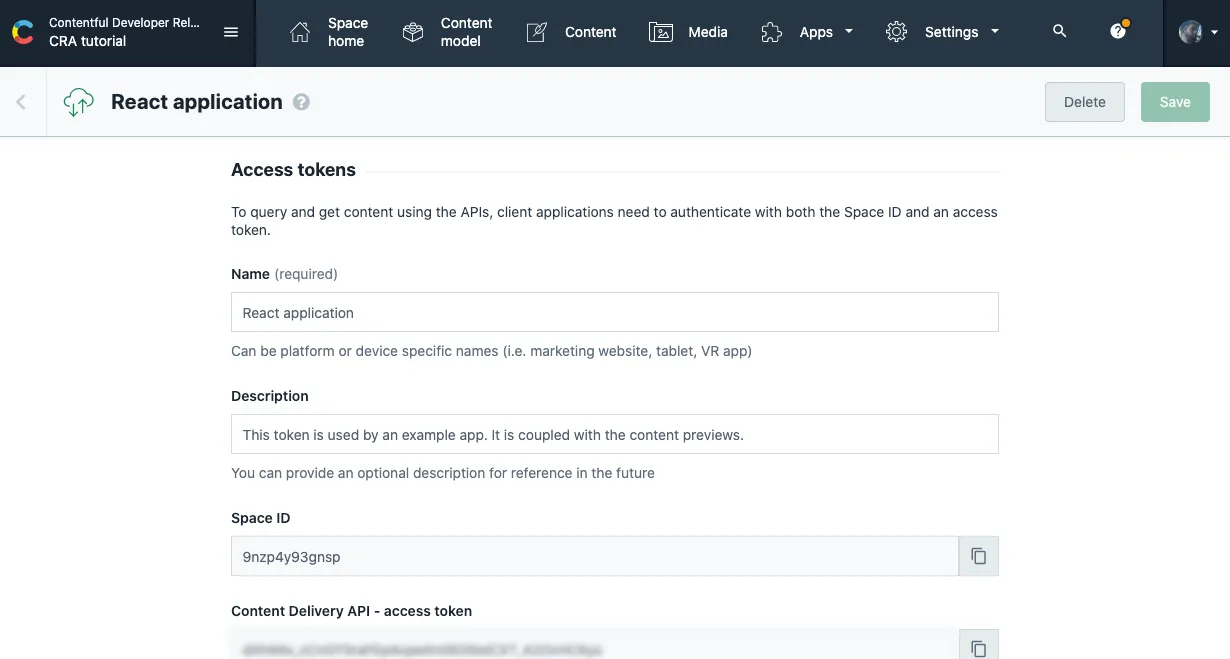Click the Apps puzzle piece icon
The width and height of the screenshot is (1230, 659).
[771, 32]
